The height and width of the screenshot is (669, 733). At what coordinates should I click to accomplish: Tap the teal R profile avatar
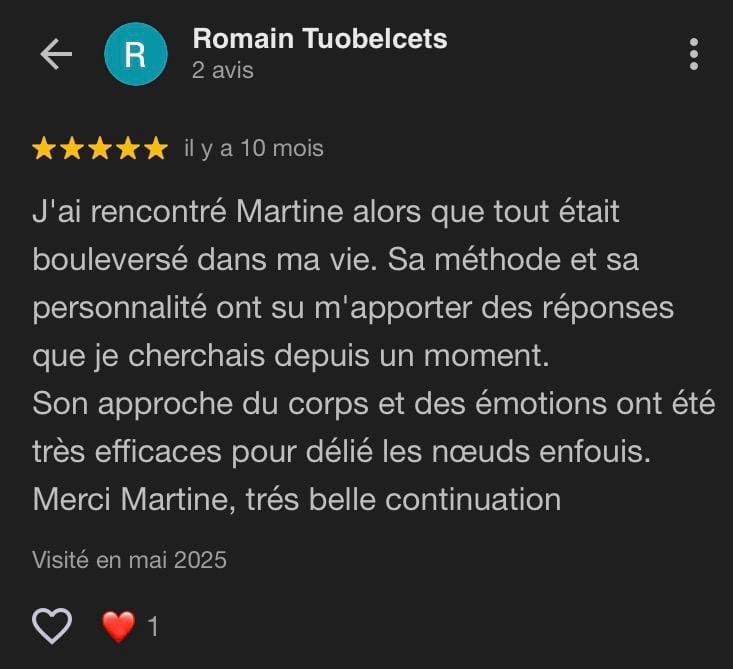[x=135, y=55]
